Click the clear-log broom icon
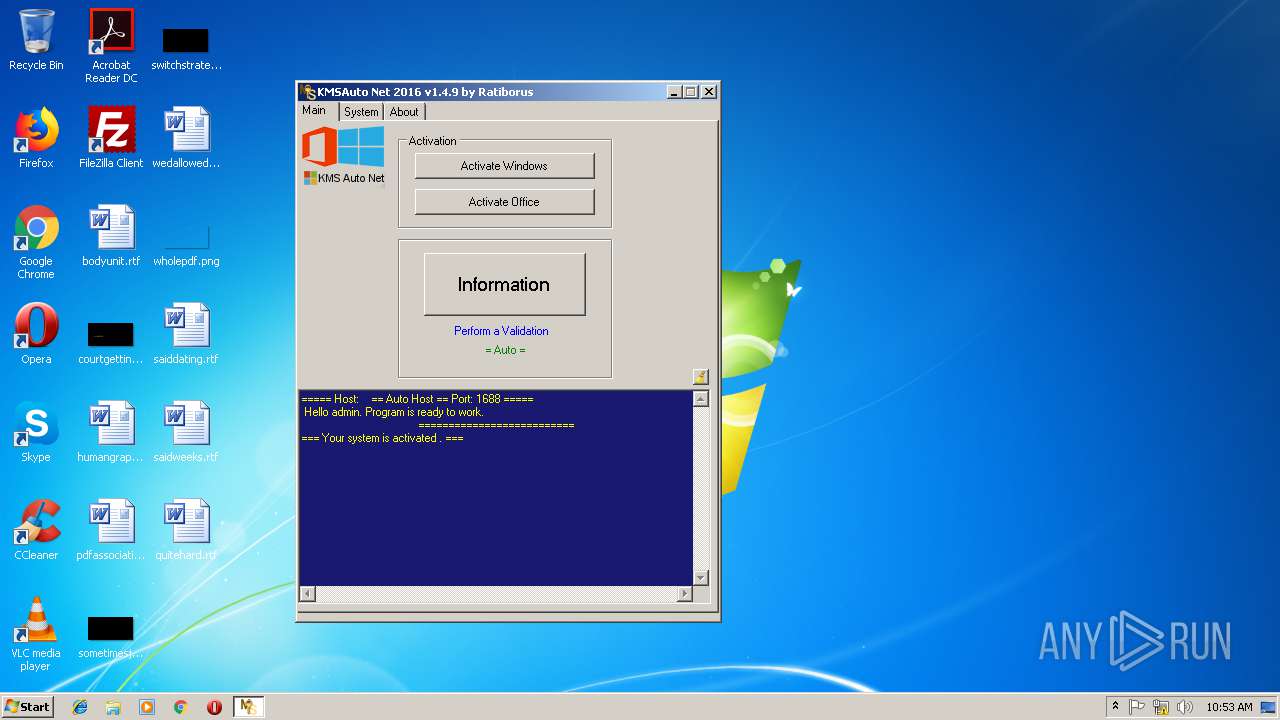Image resolution: width=1280 pixels, height=720 pixels. click(700, 377)
